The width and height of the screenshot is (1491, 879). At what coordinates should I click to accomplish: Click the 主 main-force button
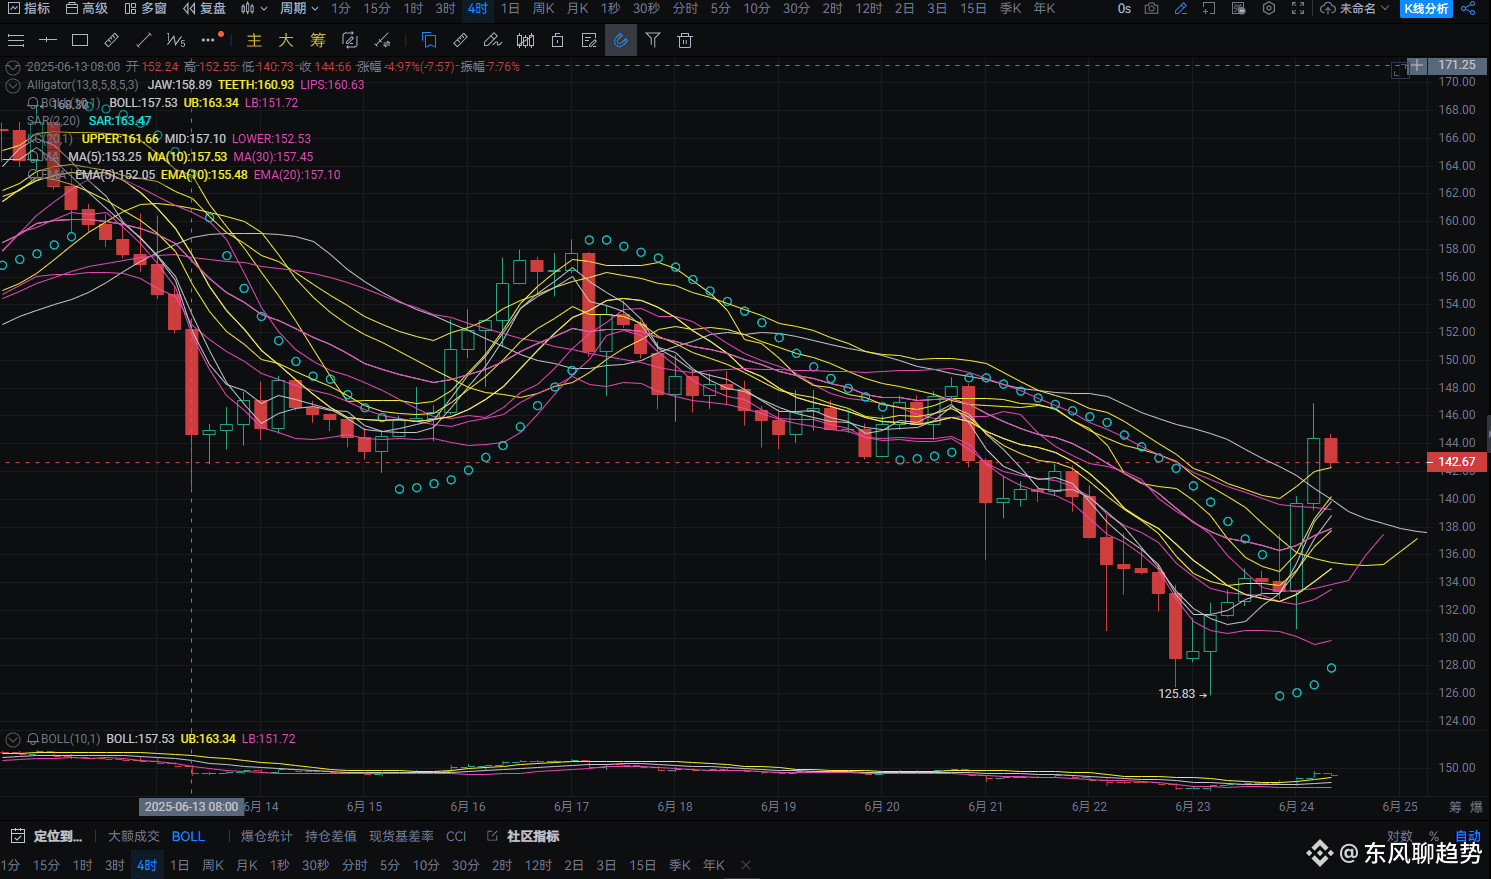(x=254, y=40)
